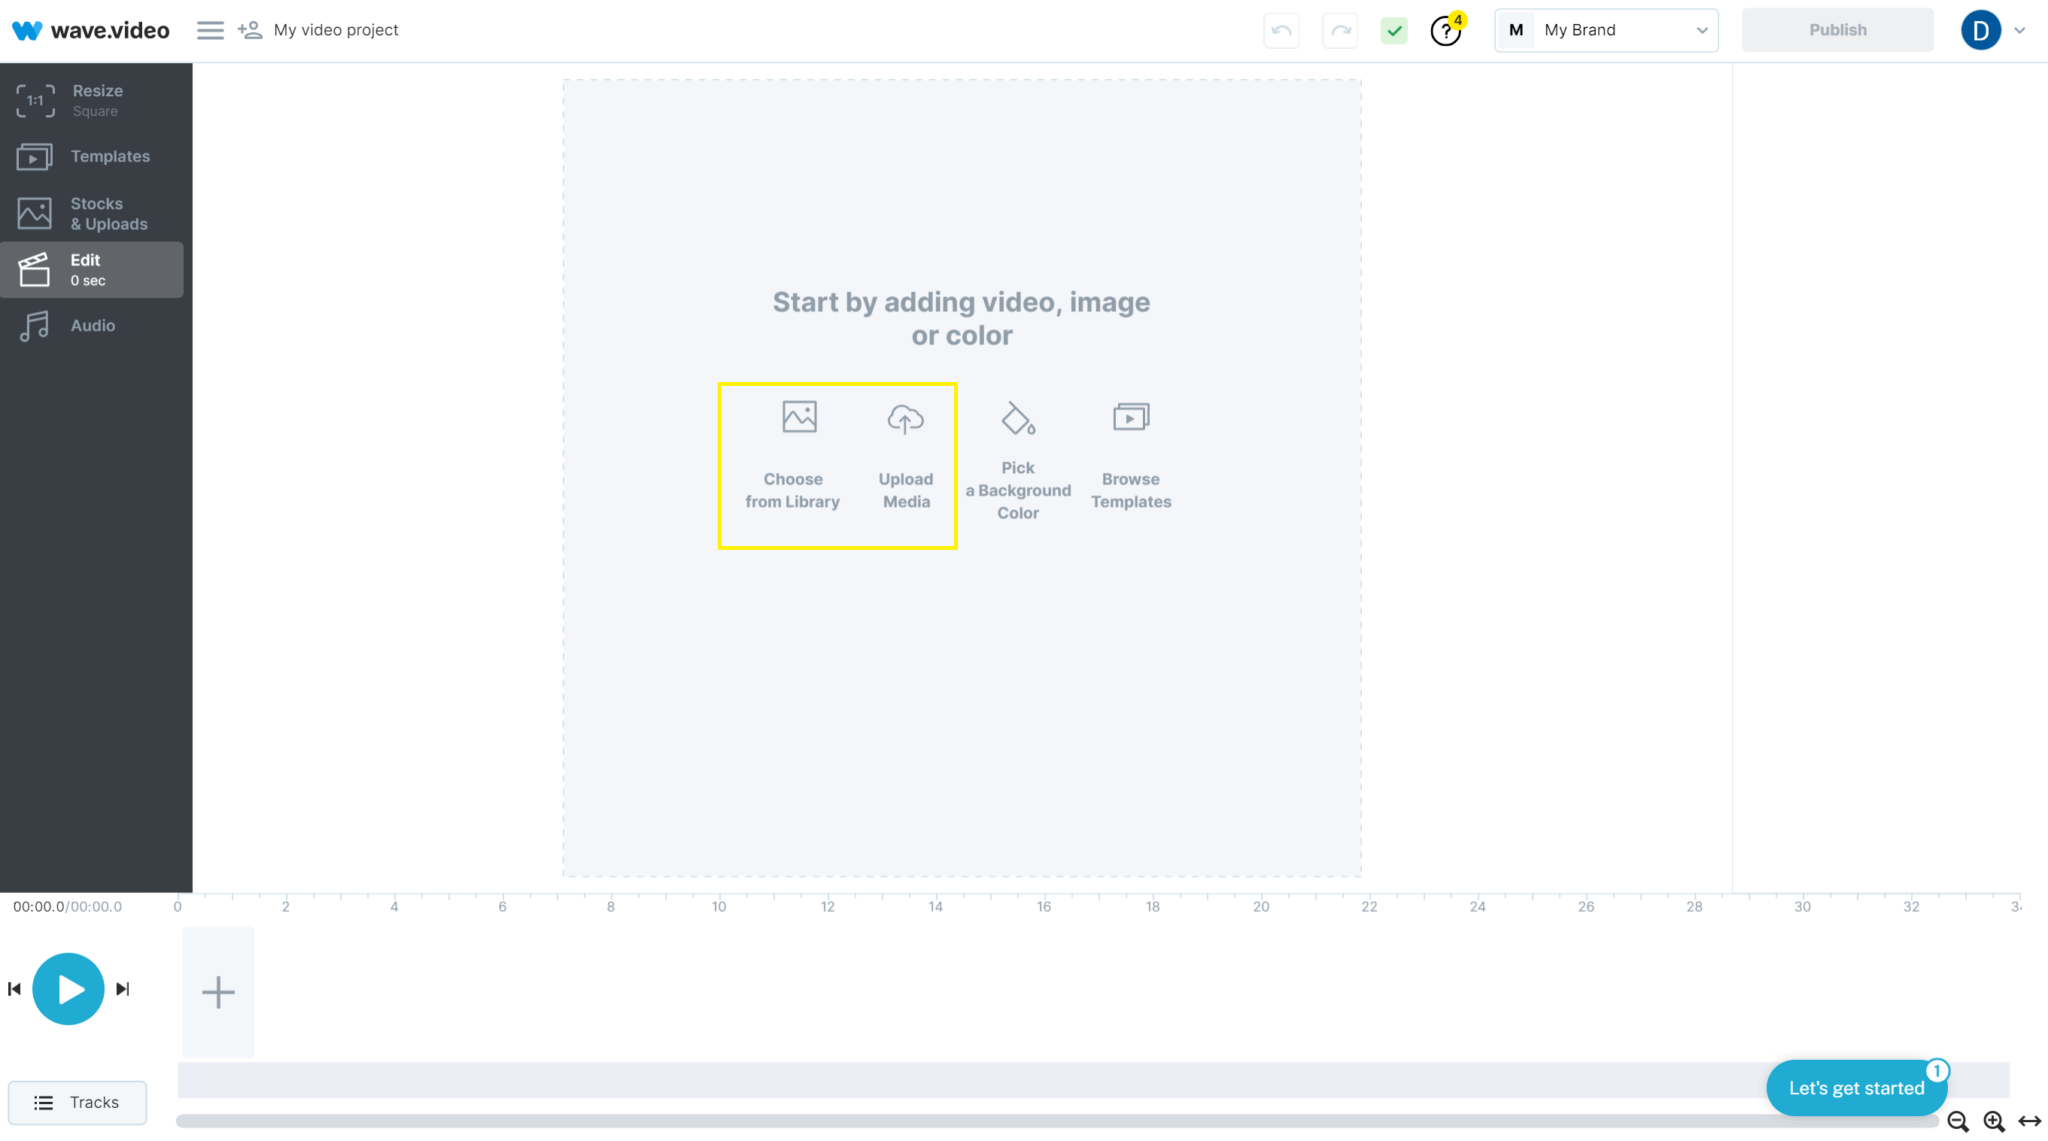The width and height of the screenshot is (2048, 1141).
Task: Click the redo arrow button
Action: 1336,30
